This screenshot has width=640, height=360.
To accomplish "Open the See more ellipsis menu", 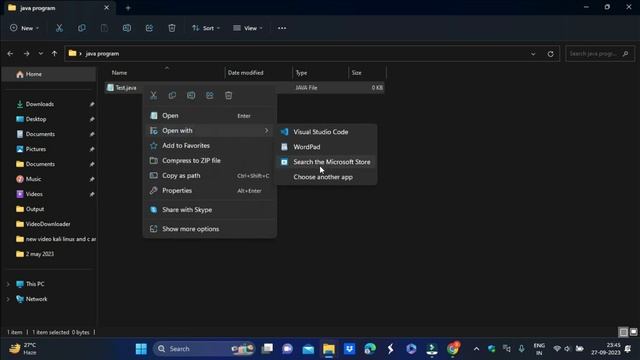I will tap(282, 28).
